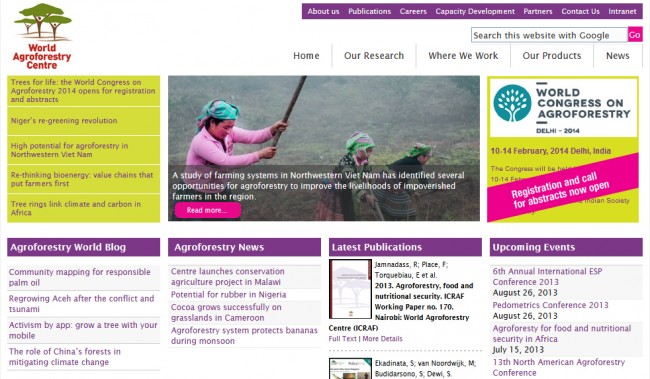The image size is (650, 379).
Task: Select the Where We Work tab
Action: click(463, 56)
